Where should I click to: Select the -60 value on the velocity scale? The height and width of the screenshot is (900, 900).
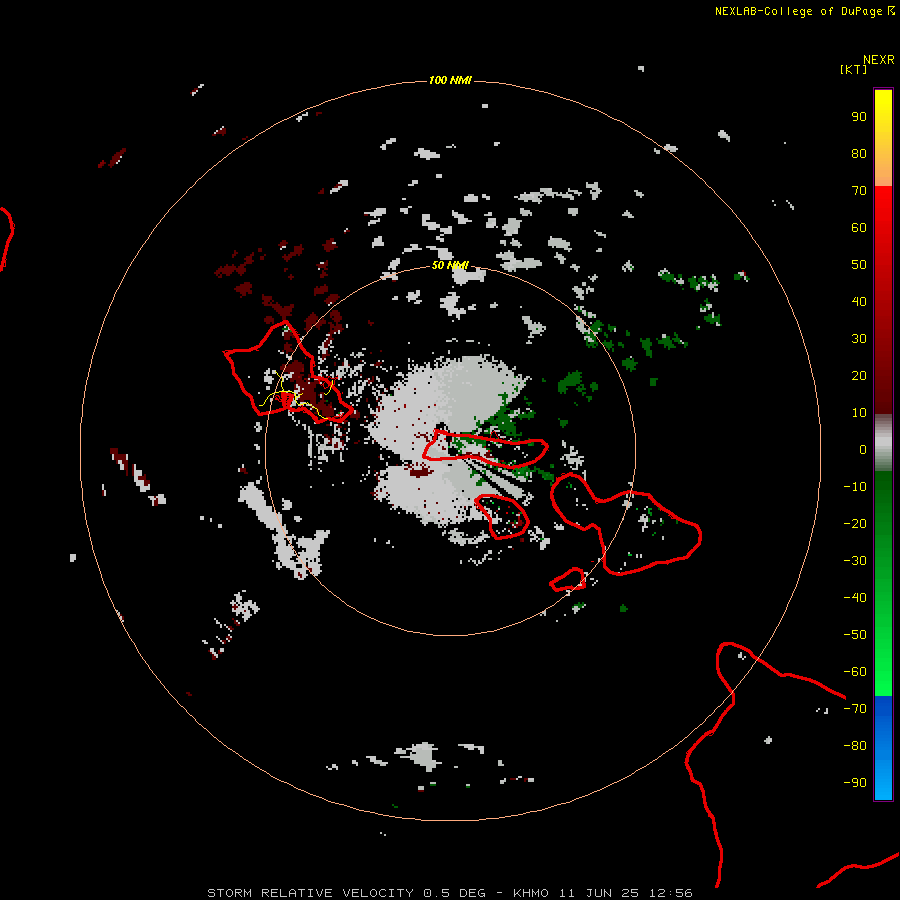pos(855,672)
